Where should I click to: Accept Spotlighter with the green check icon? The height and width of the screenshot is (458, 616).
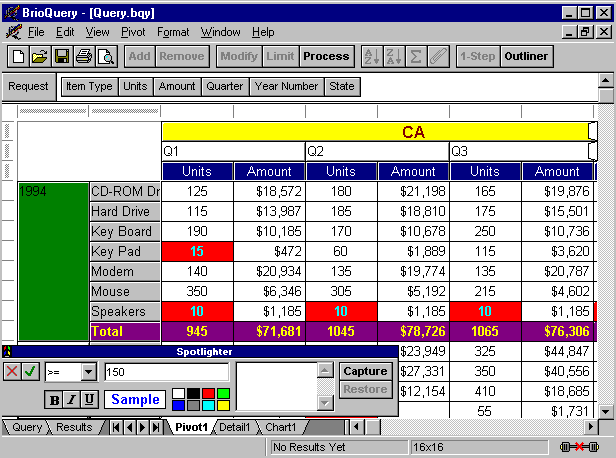[30, 371]
